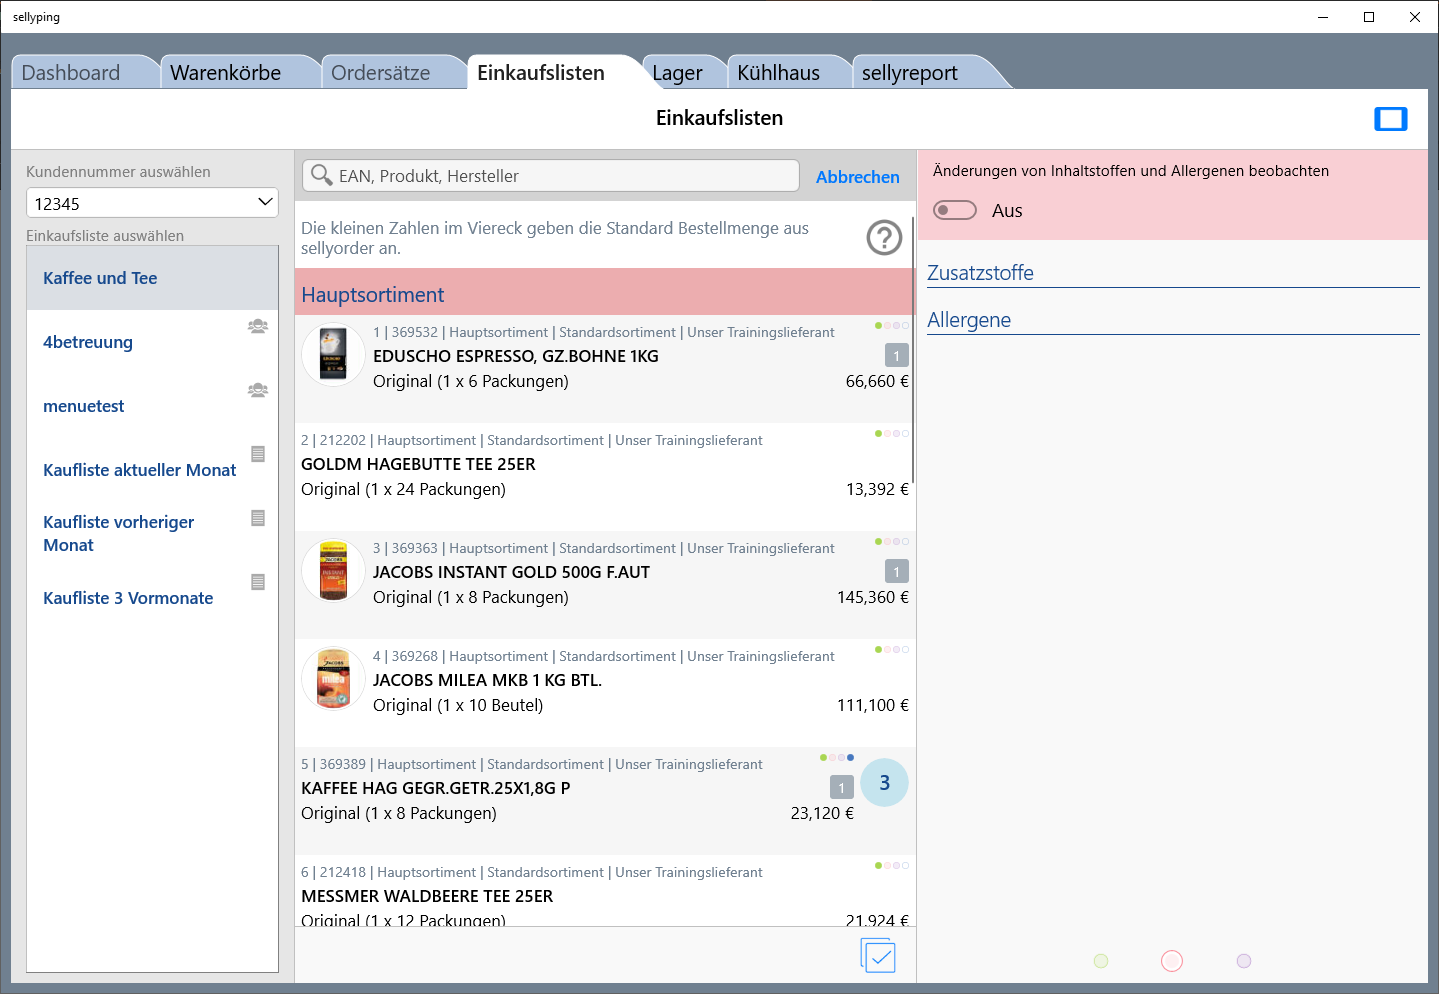
Task: Expand the Zusatzstoffe section
Action: (x=980, y=273)
